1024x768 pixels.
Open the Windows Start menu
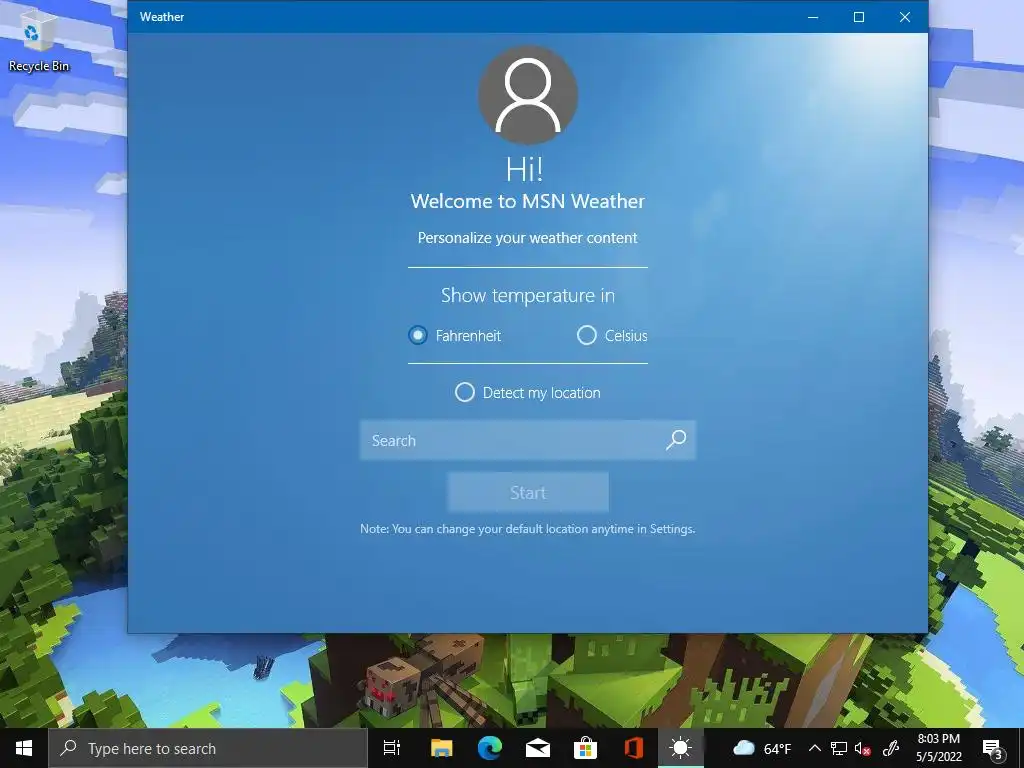point(24,748)
